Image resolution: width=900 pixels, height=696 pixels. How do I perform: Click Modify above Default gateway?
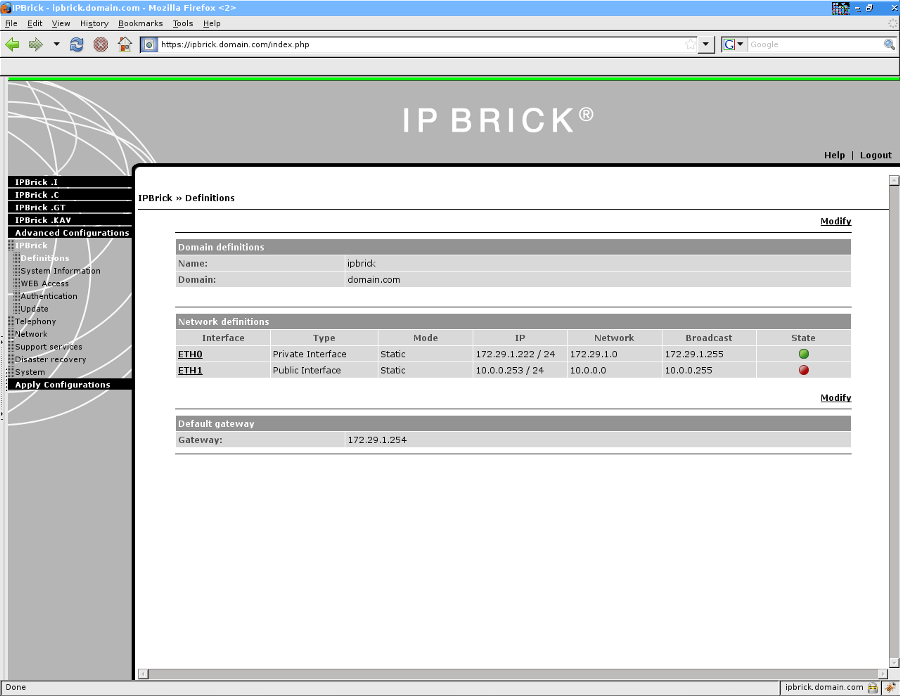click(x=835, y=398)
